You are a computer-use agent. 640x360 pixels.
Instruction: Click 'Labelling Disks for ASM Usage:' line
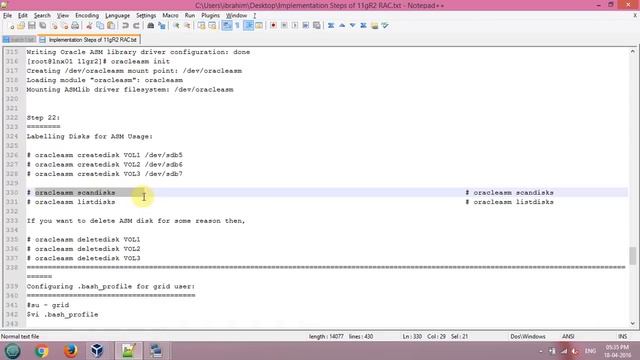coord(90,136)
